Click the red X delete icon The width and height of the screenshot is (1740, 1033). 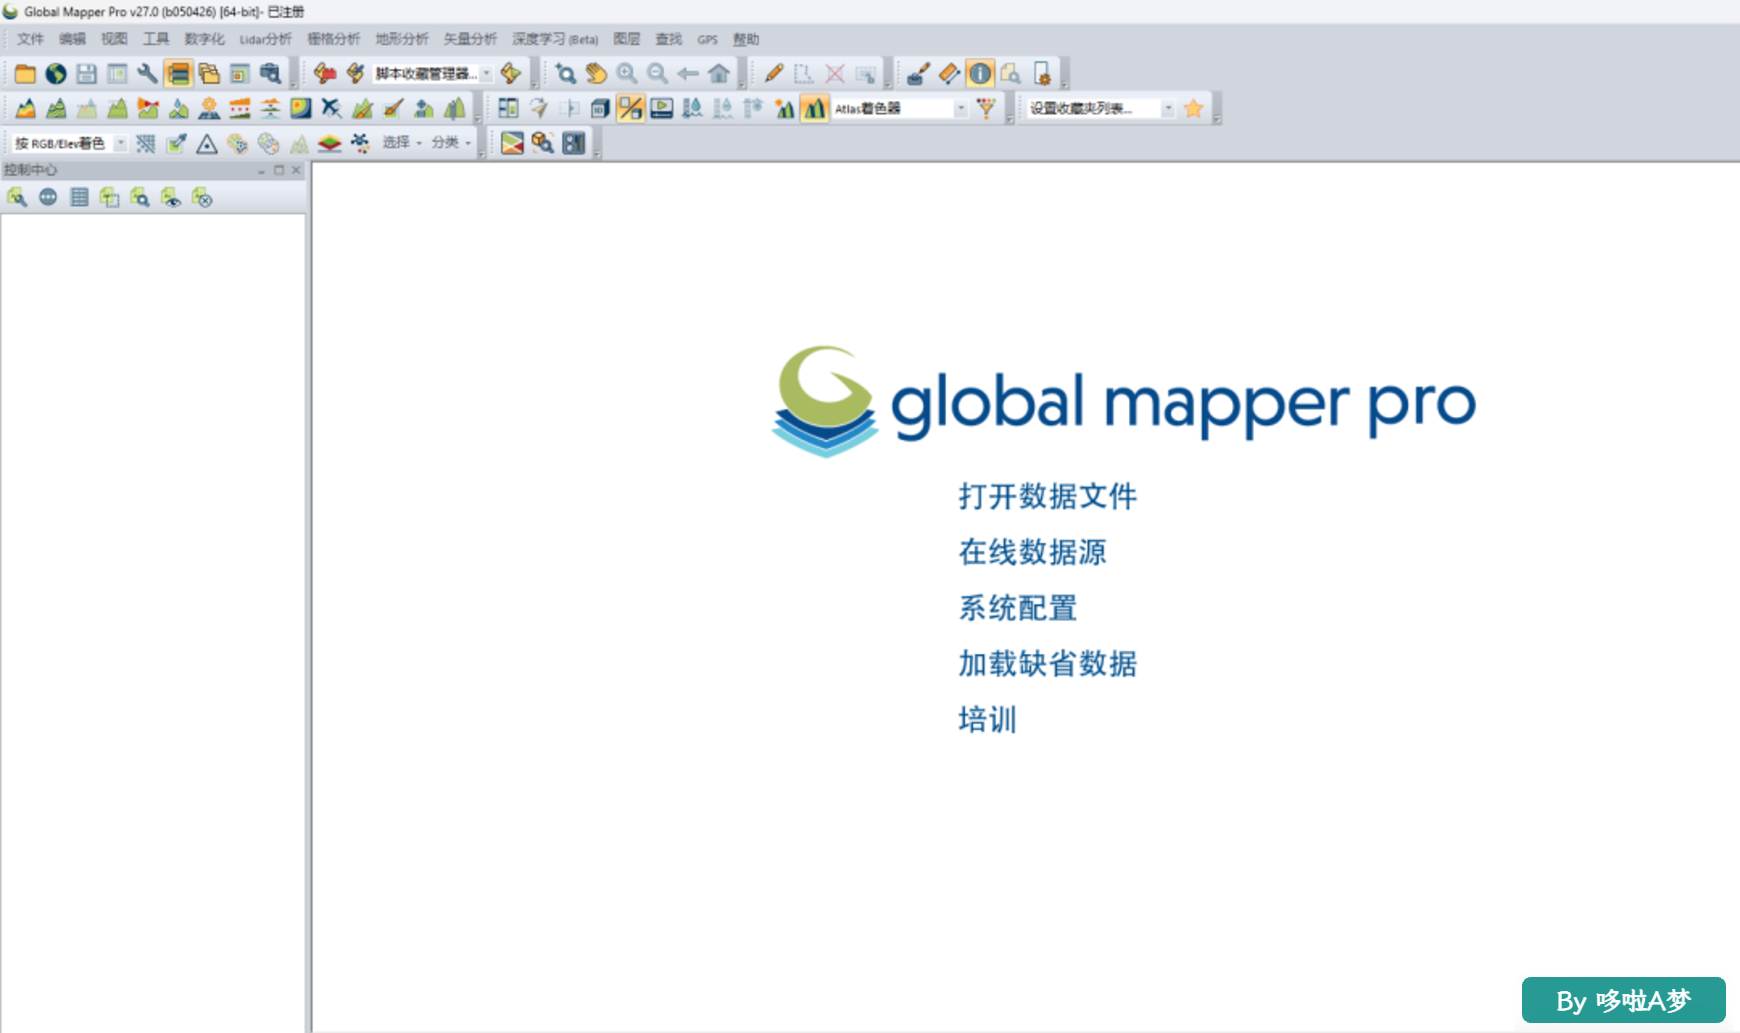pyautogui.click(x=835, y=74)
